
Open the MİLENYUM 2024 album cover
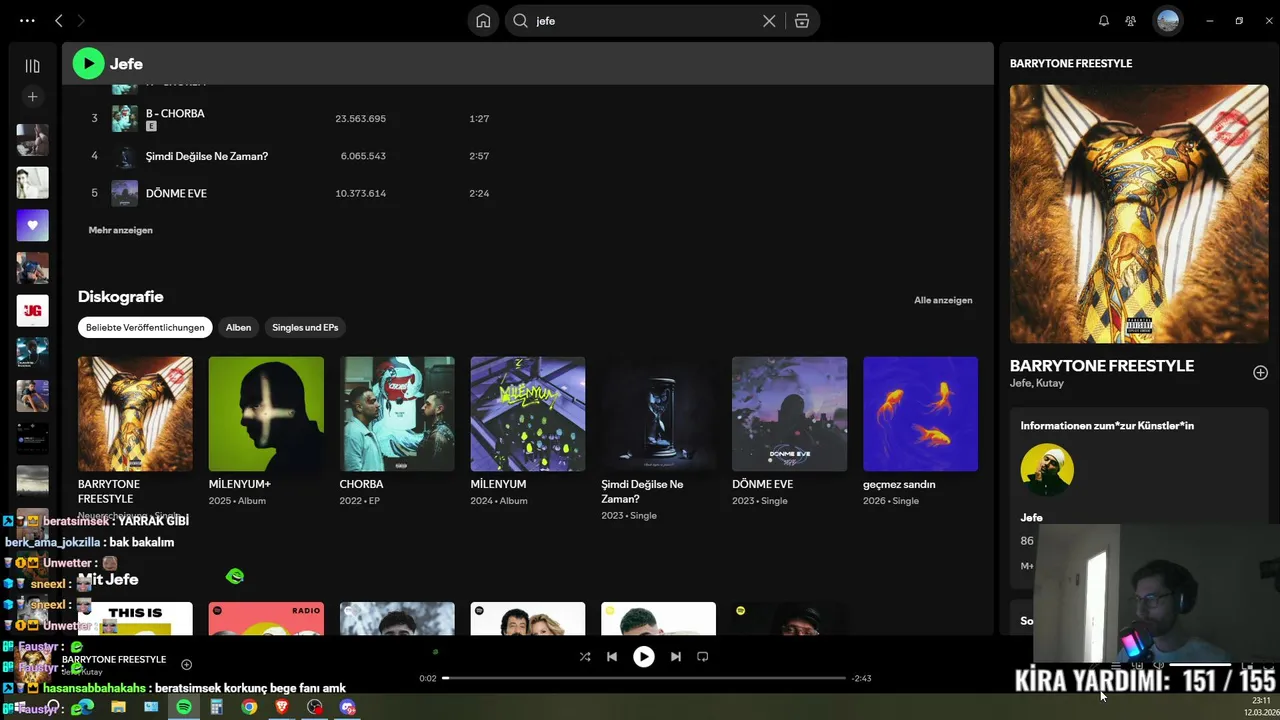coord(528,414)
